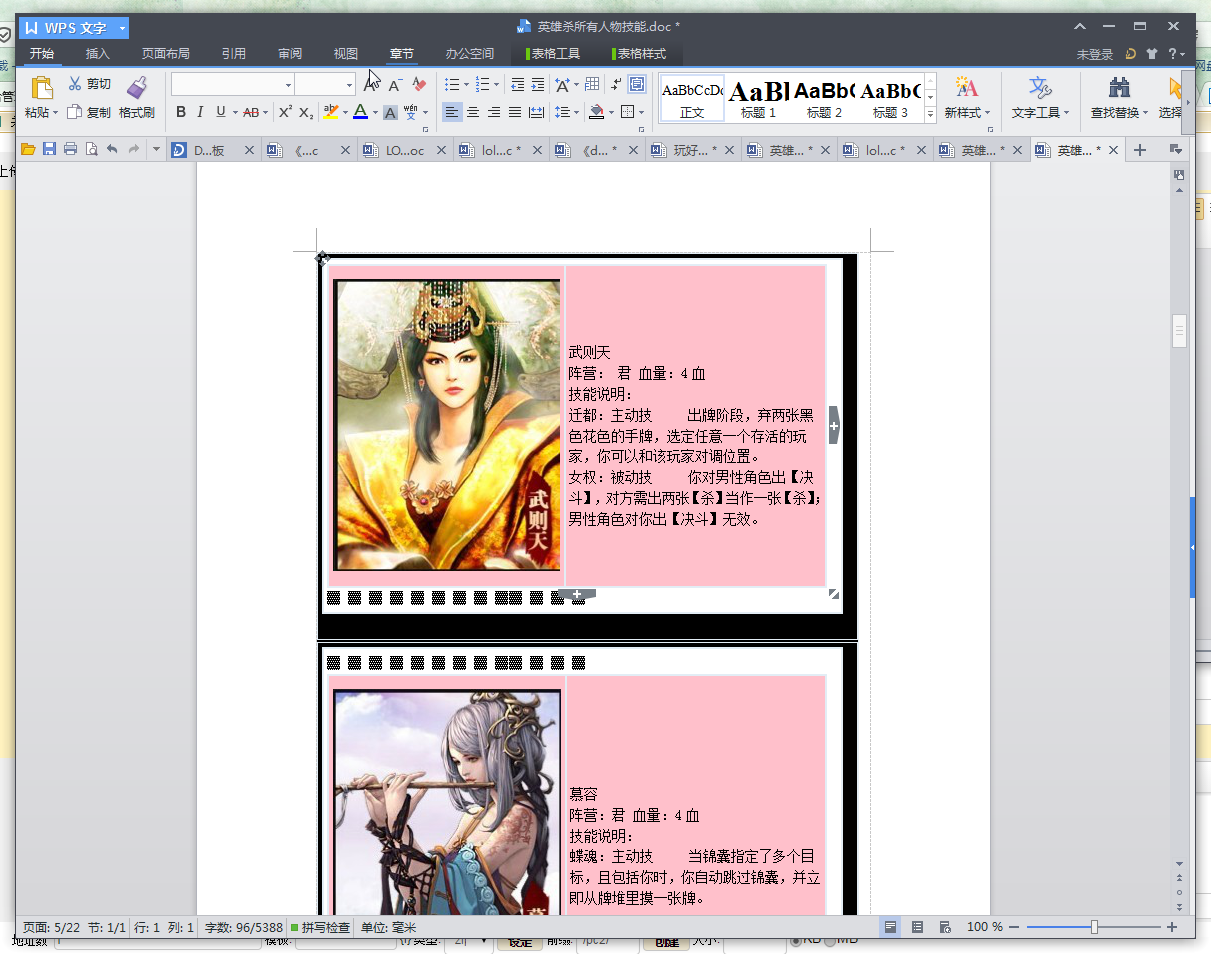Click the print preview icon

tap(91, 150)
